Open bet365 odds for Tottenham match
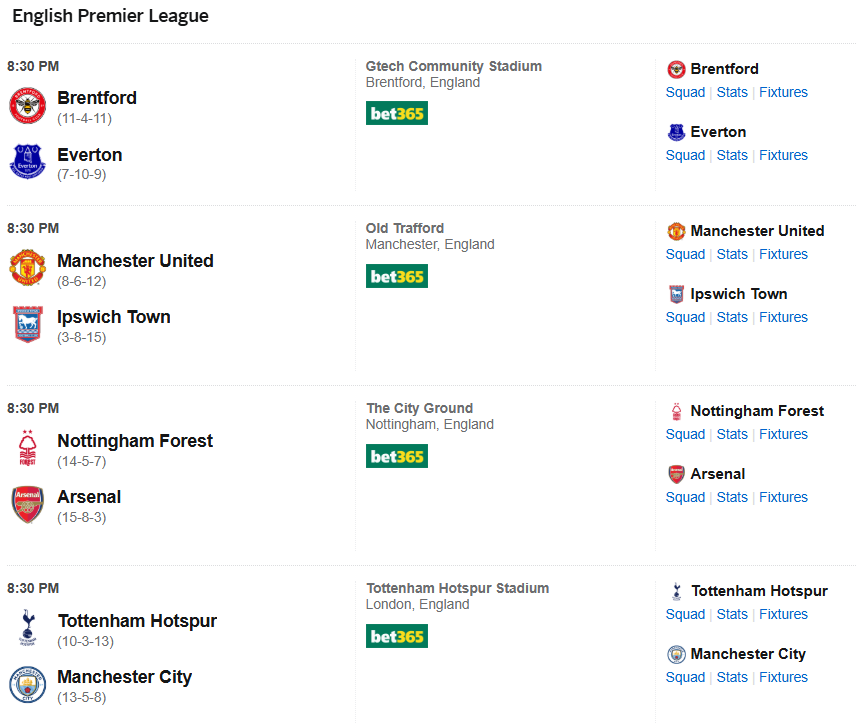This screenshot has height=723, width=856. [x=397, y=636]
